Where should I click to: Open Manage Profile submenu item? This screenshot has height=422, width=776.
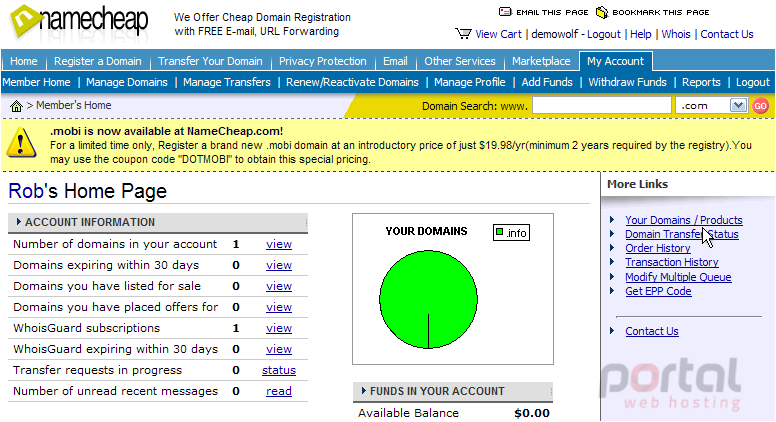tap(470, 82)
